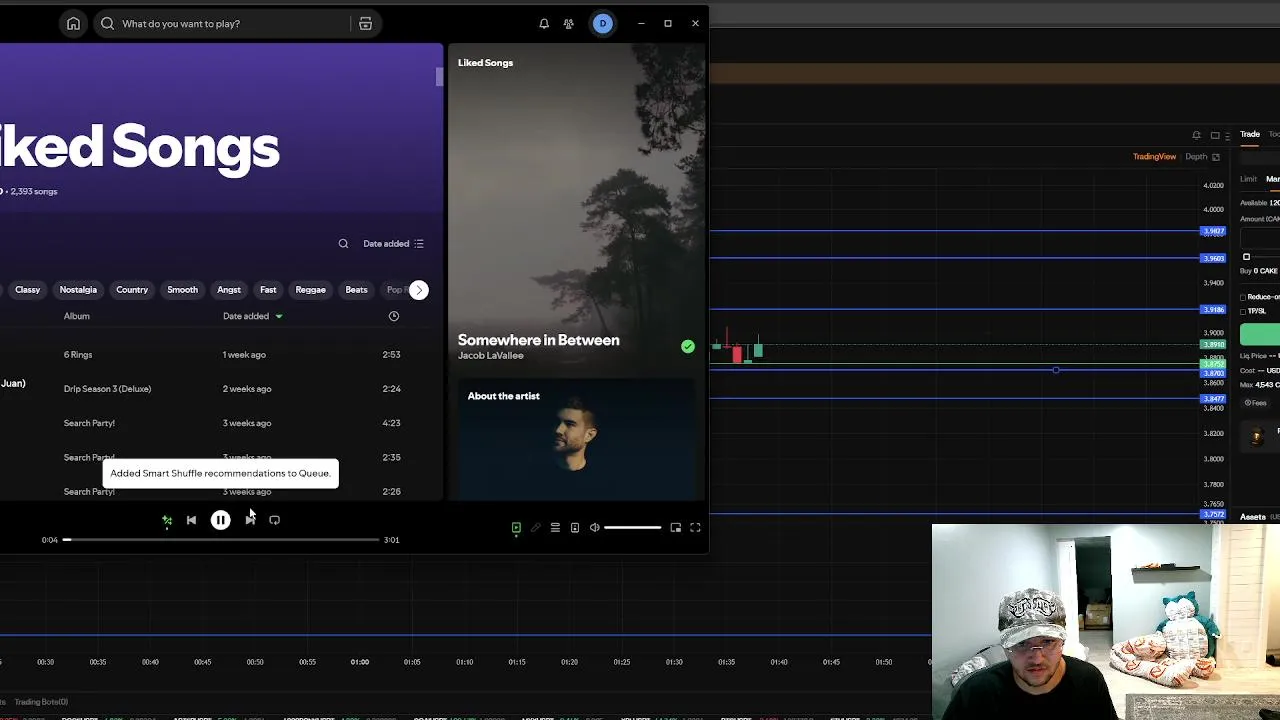Mute Spotify with the speaker icon

tap(594, 527)
